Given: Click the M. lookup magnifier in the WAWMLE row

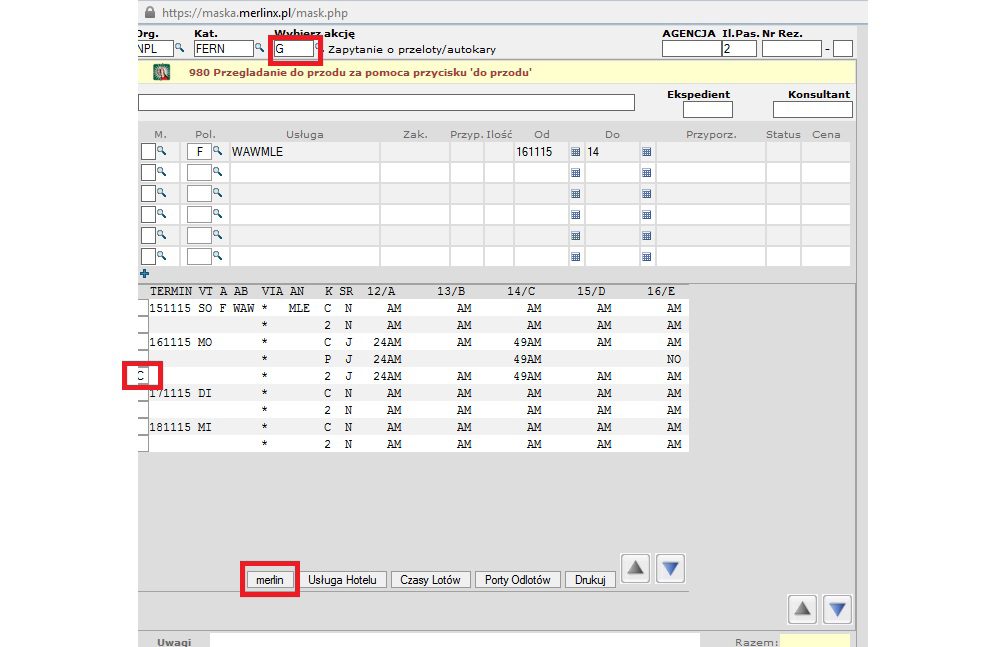Looking at the screenshot, I should (x=162, y=151).
